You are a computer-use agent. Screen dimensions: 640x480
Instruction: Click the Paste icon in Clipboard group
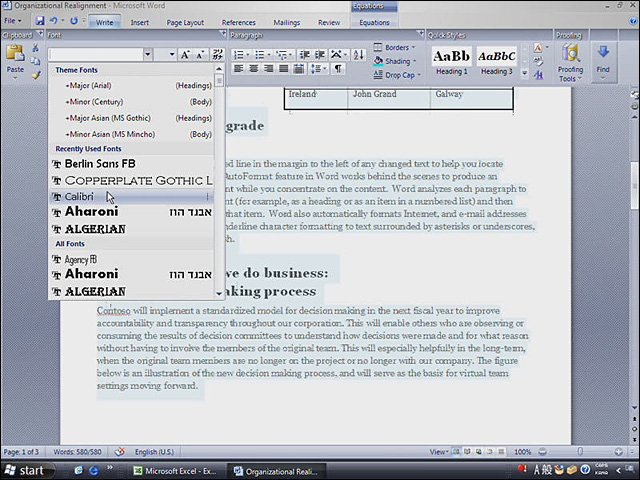pyautogui.click(x=15, y=54)
